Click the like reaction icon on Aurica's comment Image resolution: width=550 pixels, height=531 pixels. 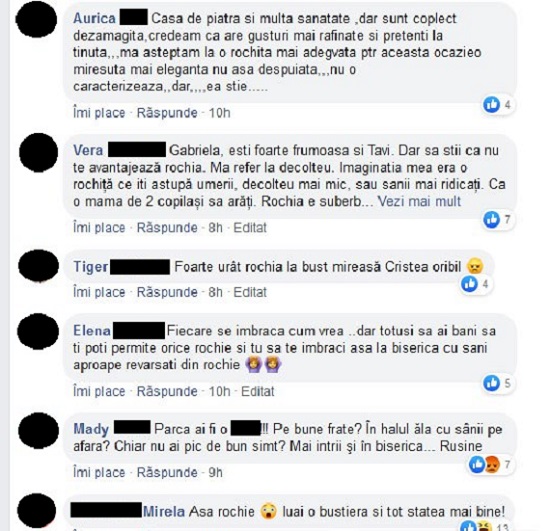tap(492, 105)
